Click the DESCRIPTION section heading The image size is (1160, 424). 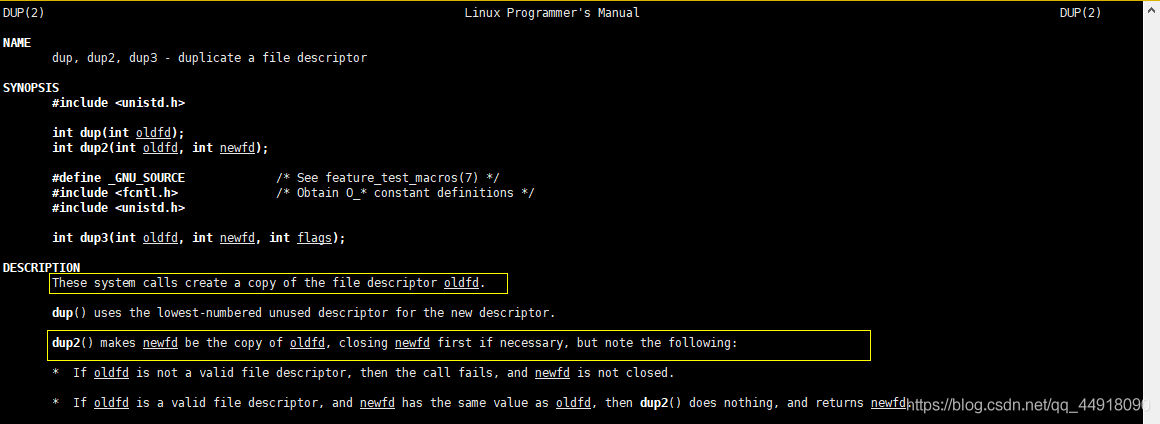tap(41, 267)
